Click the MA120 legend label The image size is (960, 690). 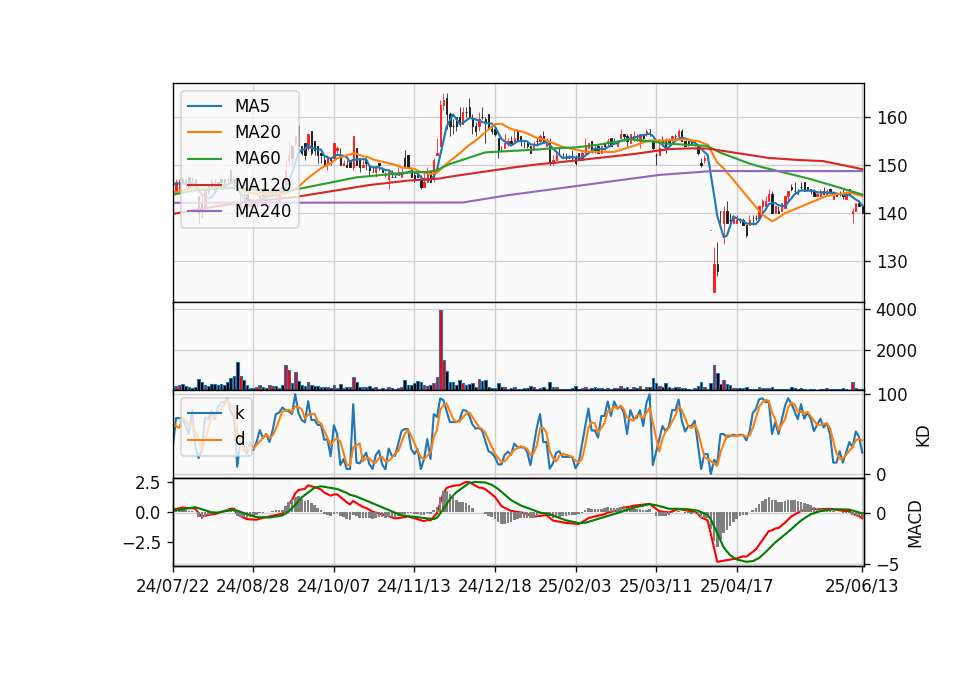tap(263, 185)
